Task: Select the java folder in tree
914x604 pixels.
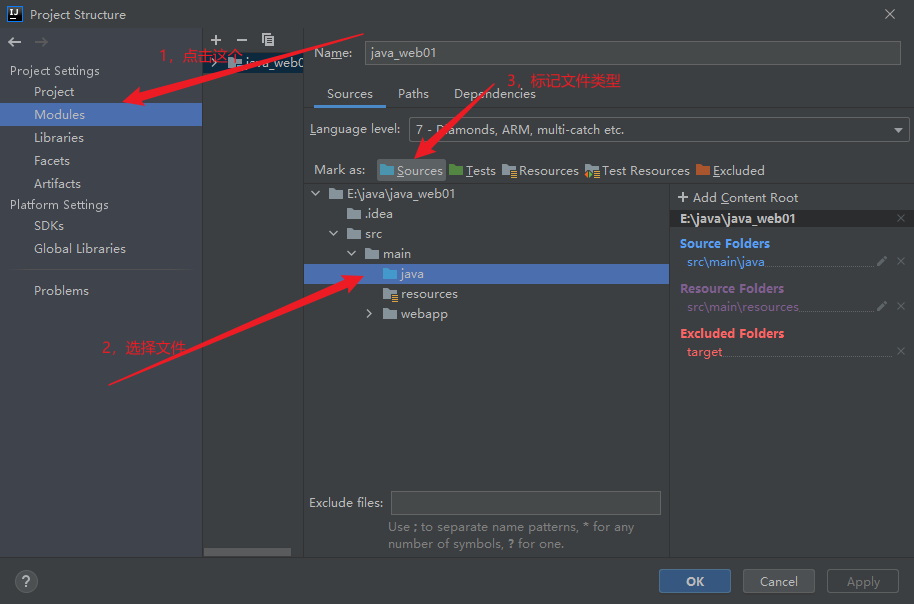Action: click(x=486, y=274)
